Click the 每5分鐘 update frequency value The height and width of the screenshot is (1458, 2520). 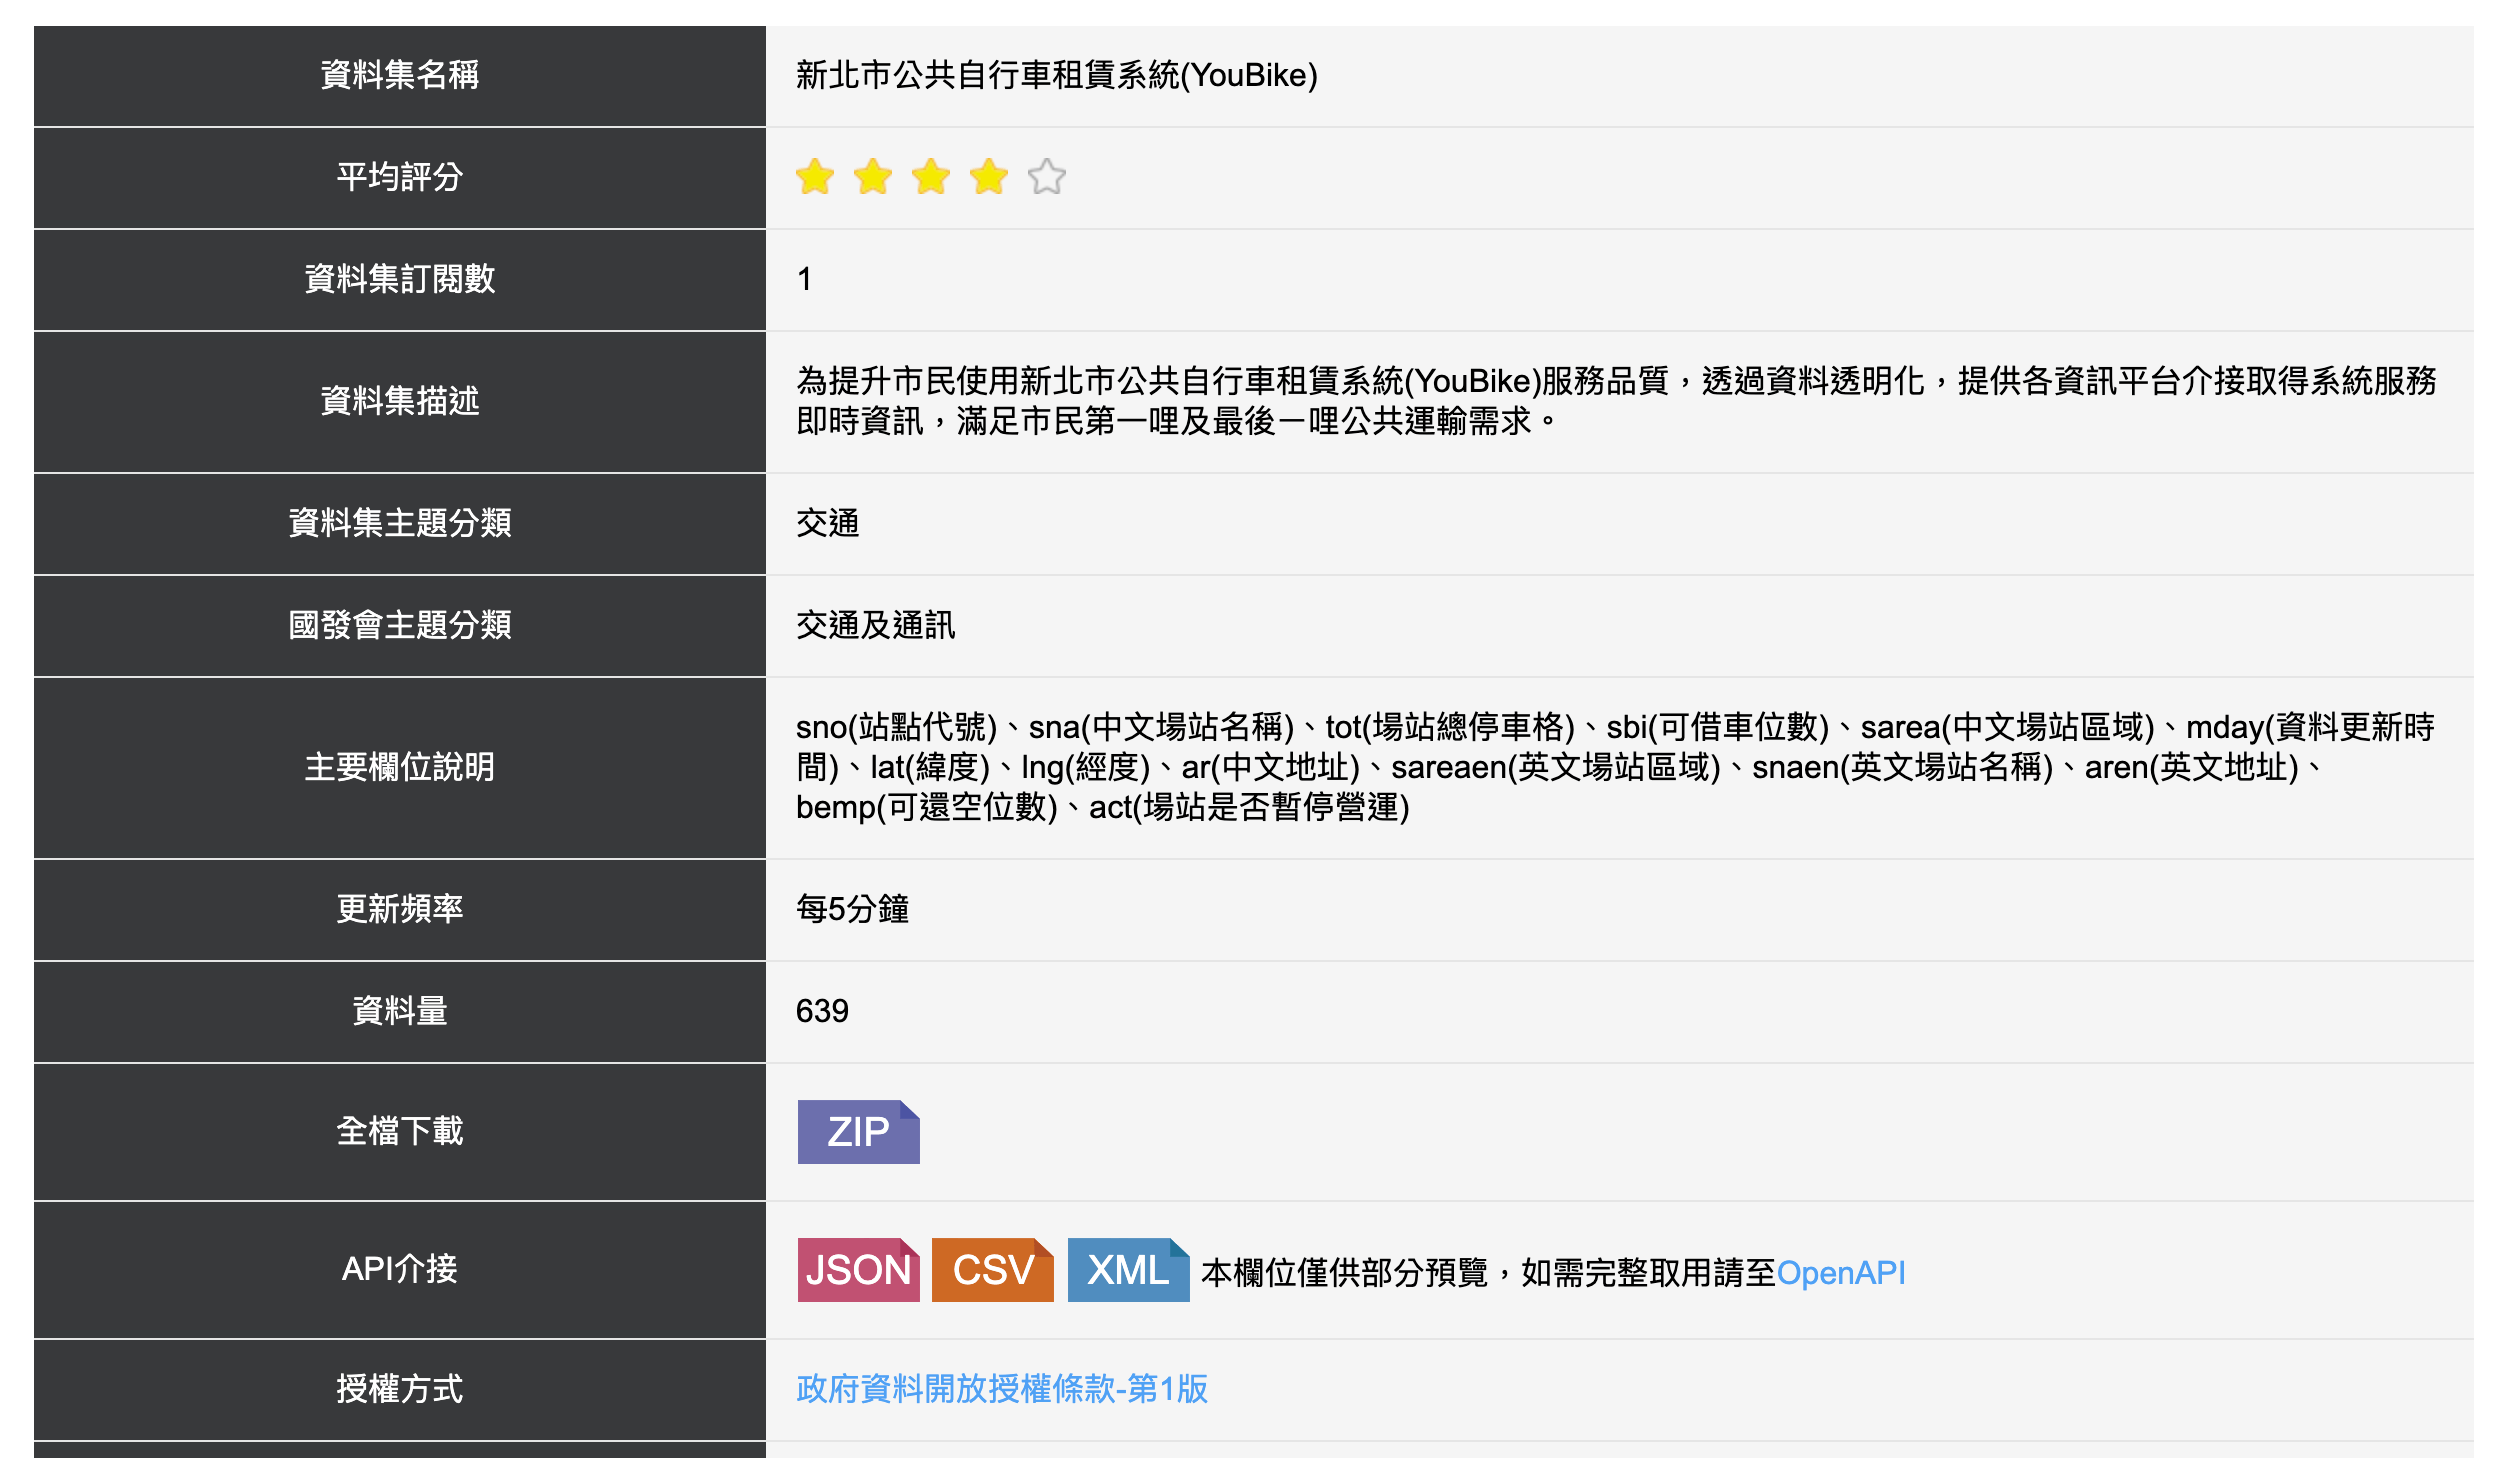click(x=853, y=909)
